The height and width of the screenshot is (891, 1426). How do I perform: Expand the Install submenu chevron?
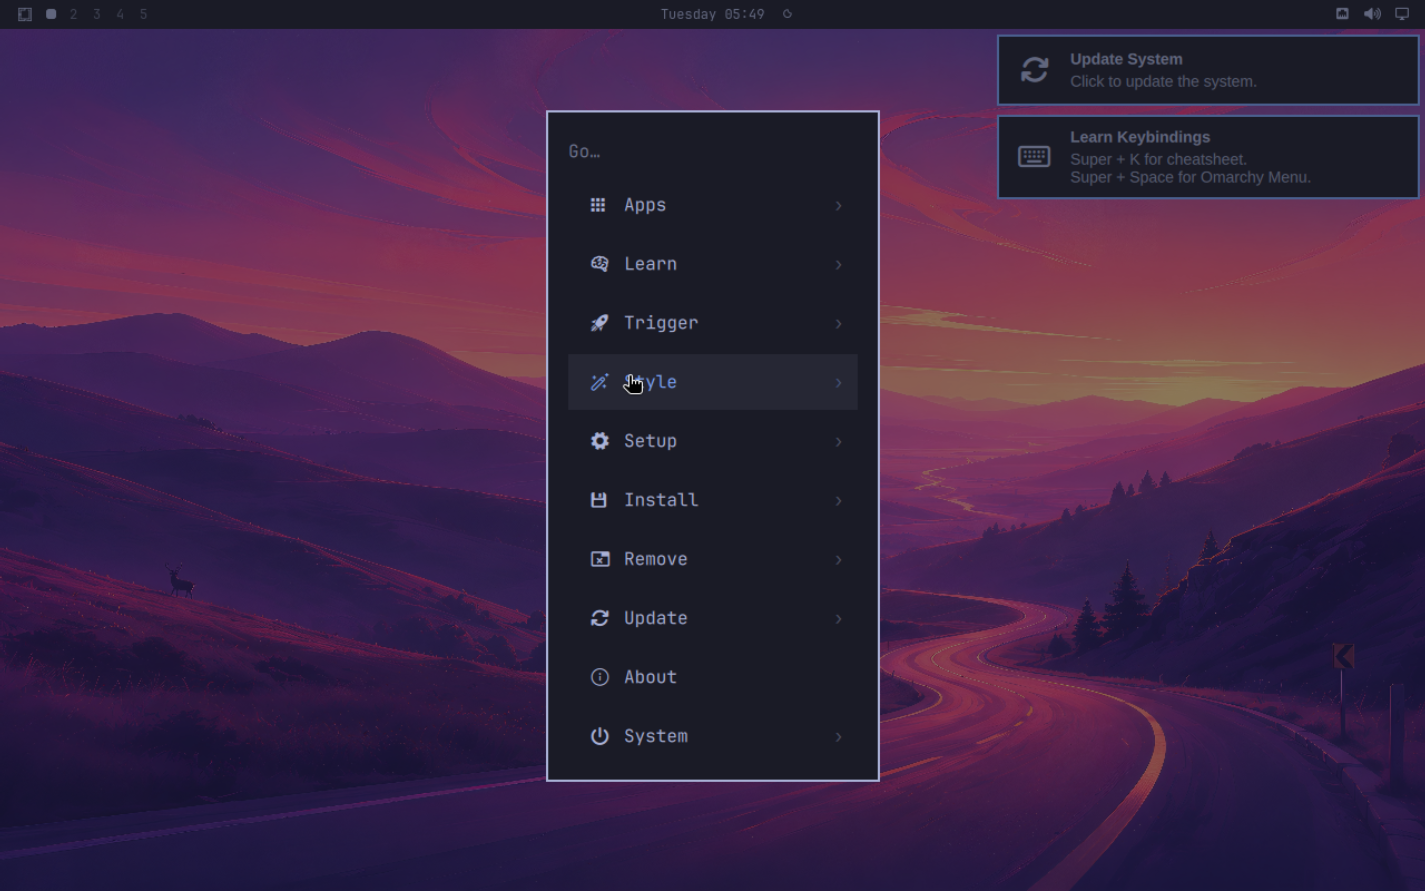pos(838,500)
